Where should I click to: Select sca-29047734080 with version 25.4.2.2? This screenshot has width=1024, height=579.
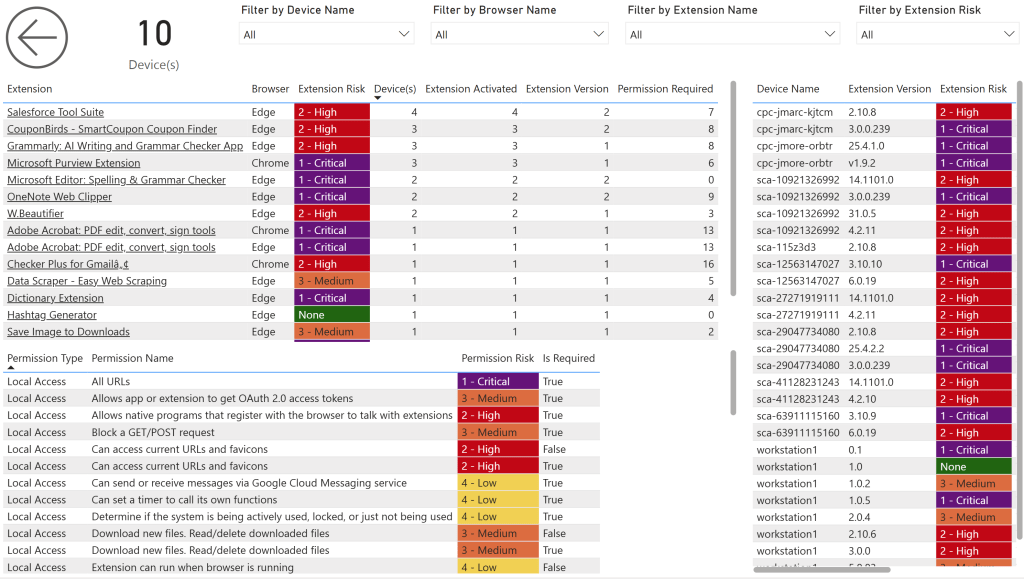(x=882, y=349)
